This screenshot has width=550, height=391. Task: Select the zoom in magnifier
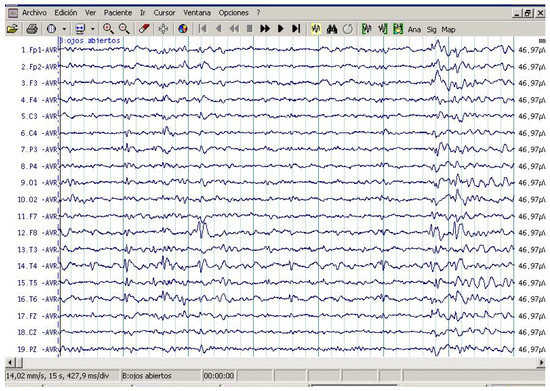[108, 29]
